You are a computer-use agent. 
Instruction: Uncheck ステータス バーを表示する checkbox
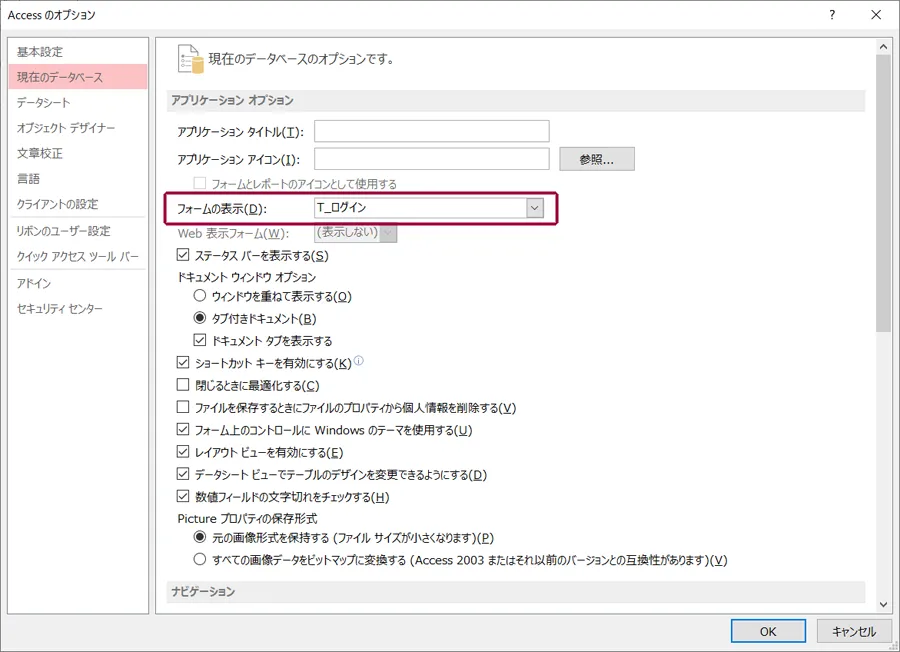[183, 256]
